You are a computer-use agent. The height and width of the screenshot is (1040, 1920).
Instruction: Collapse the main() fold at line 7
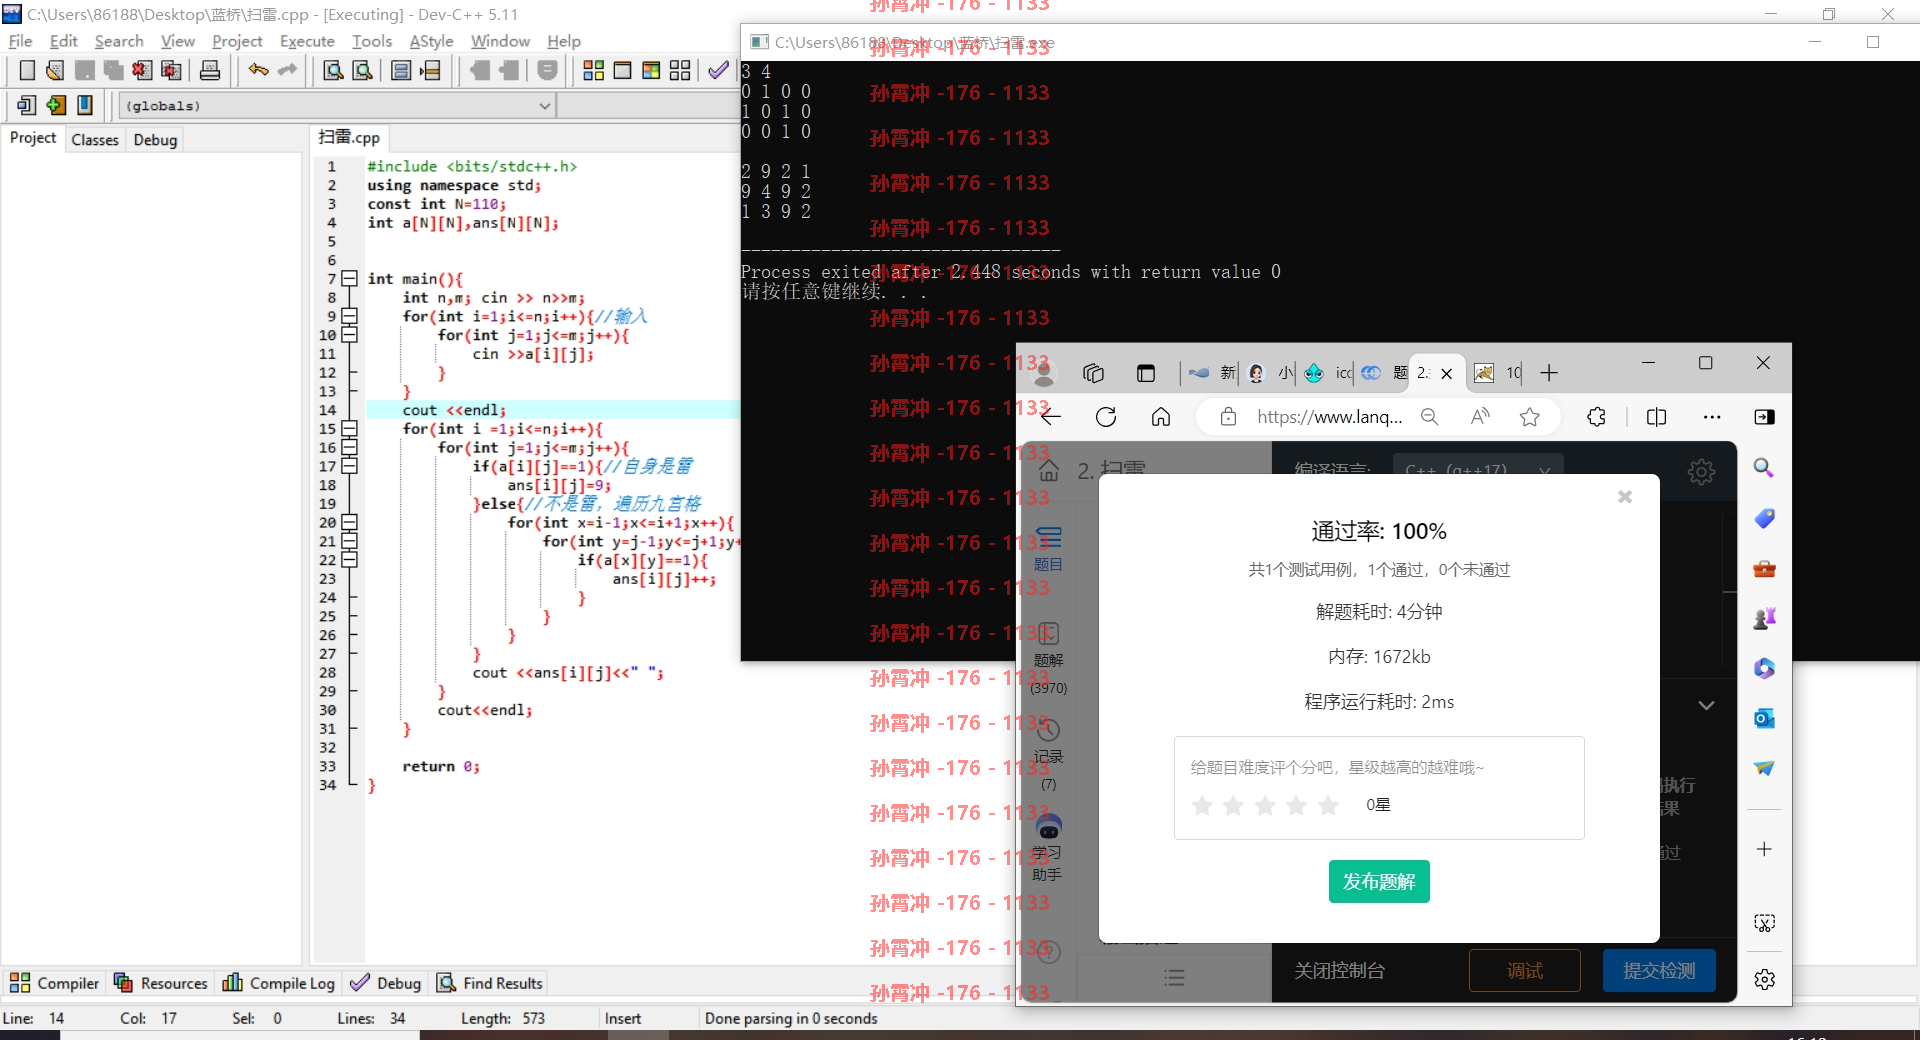click(x=349, y=279)
